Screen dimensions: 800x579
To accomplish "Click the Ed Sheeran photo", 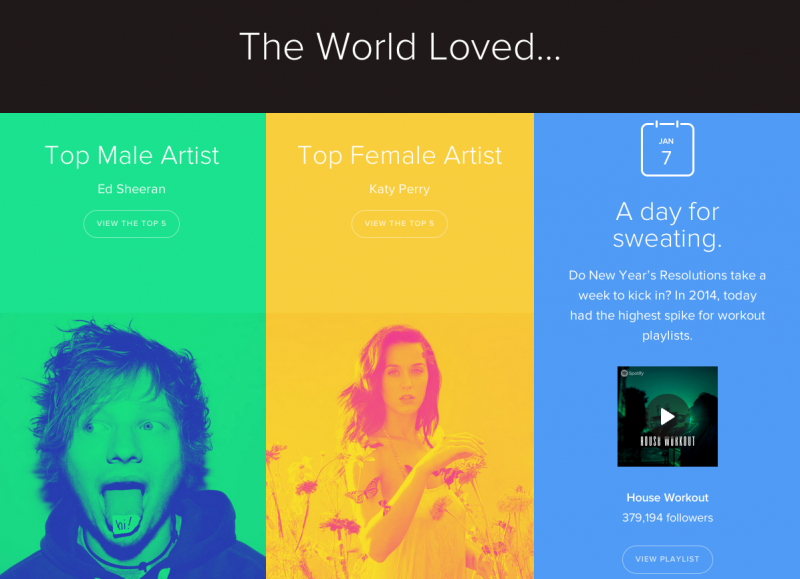I will pos(133,446).
